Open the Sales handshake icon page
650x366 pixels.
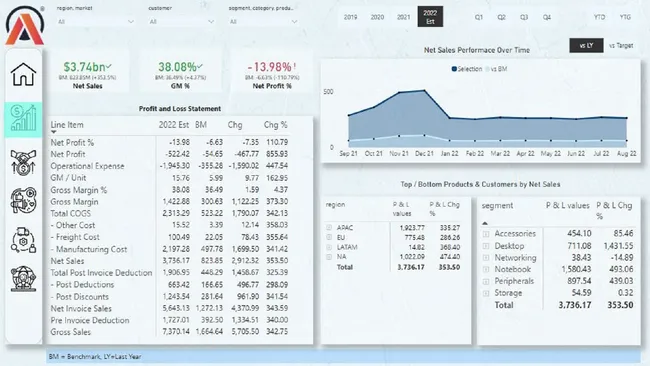[x=24, y=162]
